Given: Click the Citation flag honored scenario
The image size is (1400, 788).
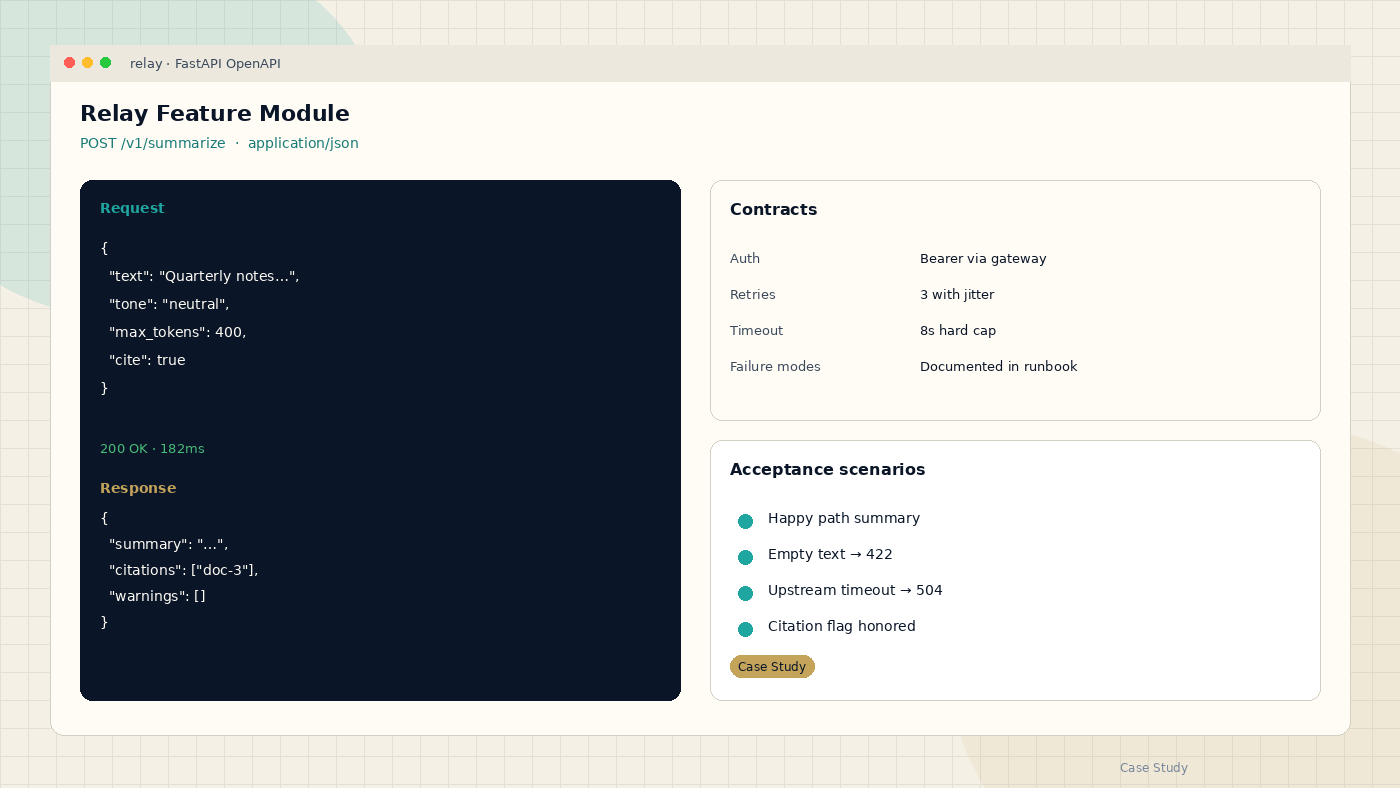Looking at the screenshot, I should [842, 626].
